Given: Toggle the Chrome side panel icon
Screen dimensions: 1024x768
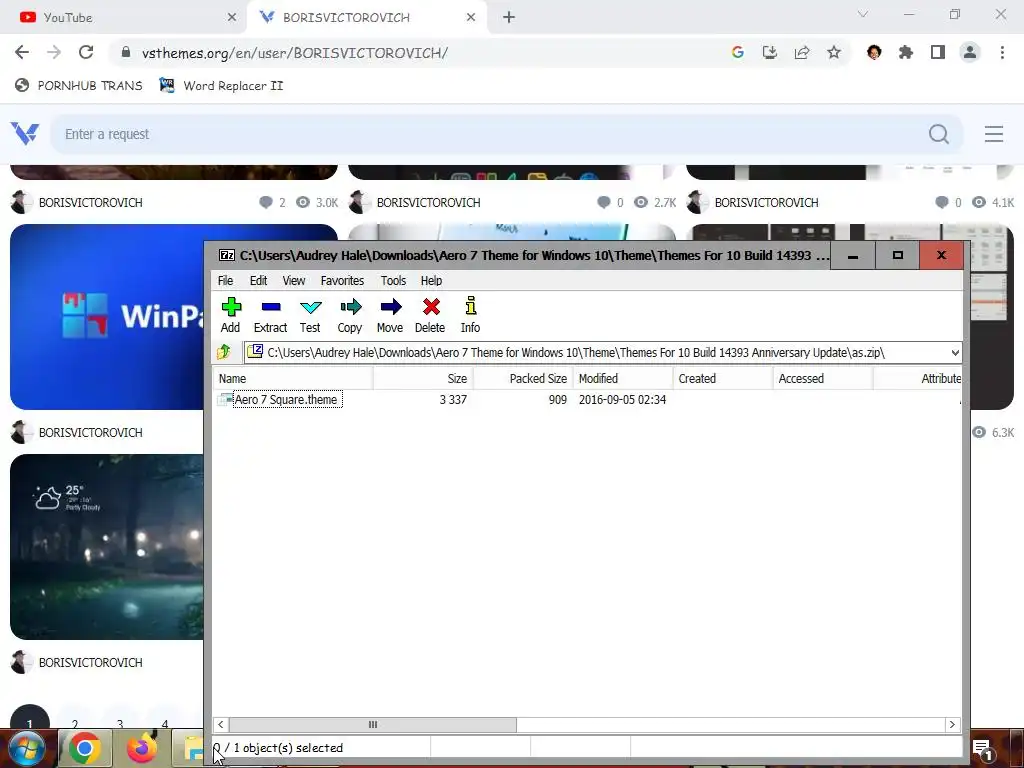Looking at the screenshot, I should click(x=938, y=53).
